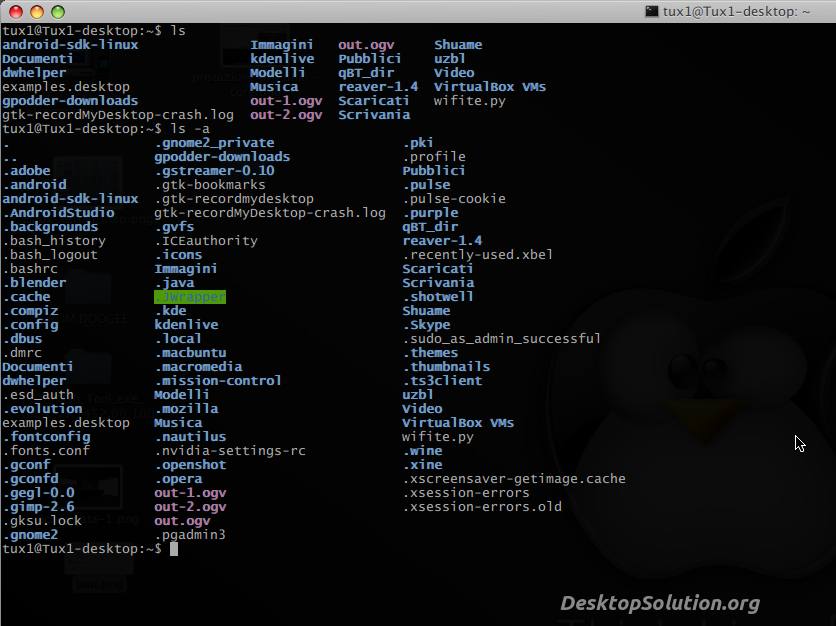836x626 pixels.
Task: Click the .bash_history file name
Action: tap(54, 241)
